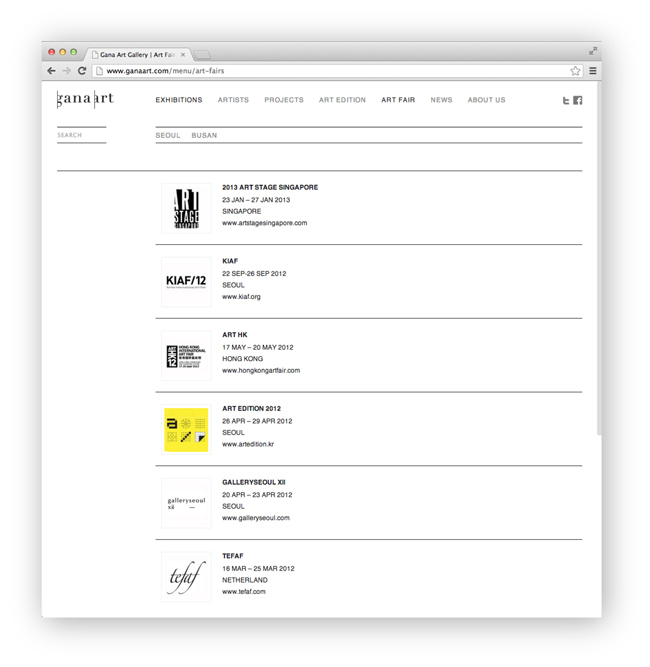The width and height of the screenshot is (650, 667).
Task: Bookmark page with star icon
Action: tap(575, 71)
